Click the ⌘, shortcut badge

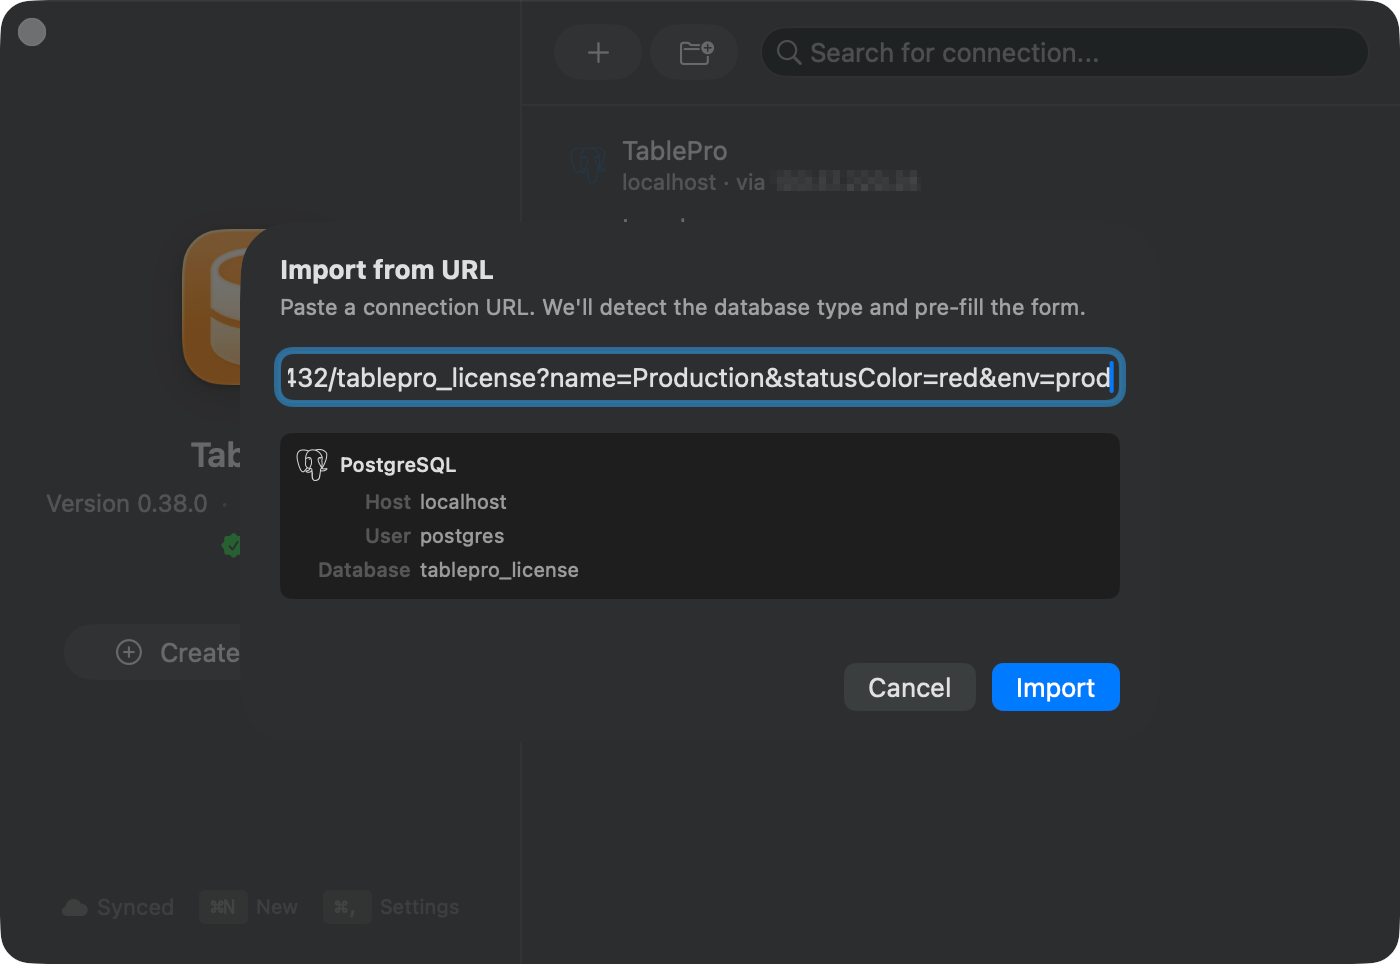(346, 907)
